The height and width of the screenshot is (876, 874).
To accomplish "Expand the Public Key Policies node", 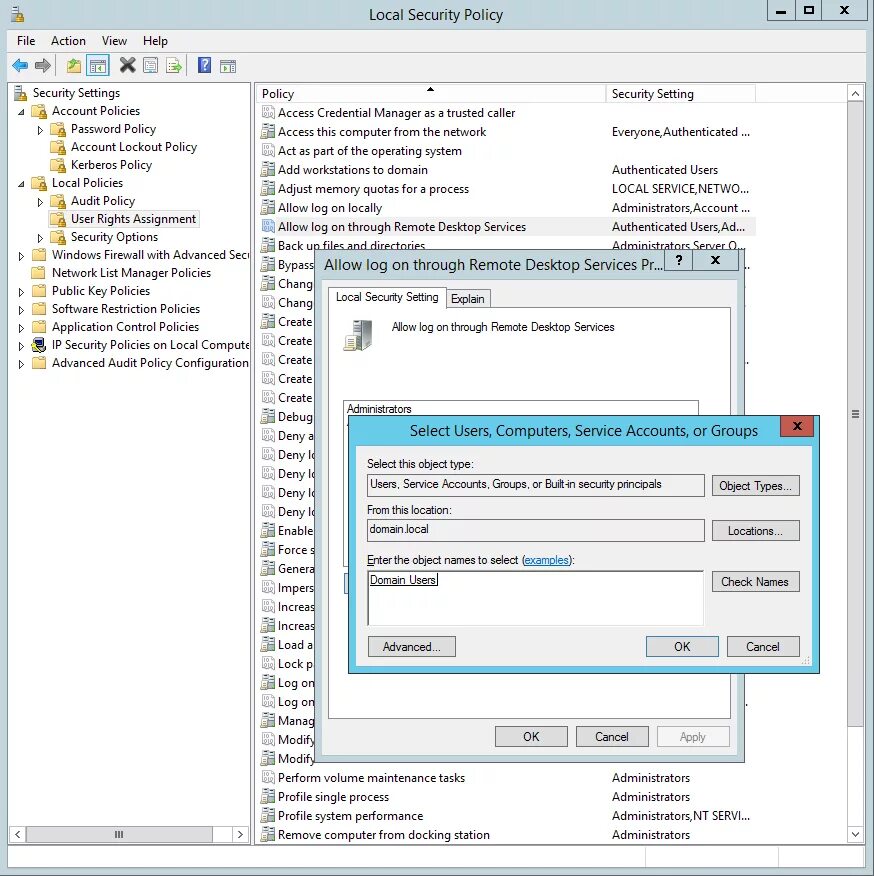I will click(x=21, y=292).
